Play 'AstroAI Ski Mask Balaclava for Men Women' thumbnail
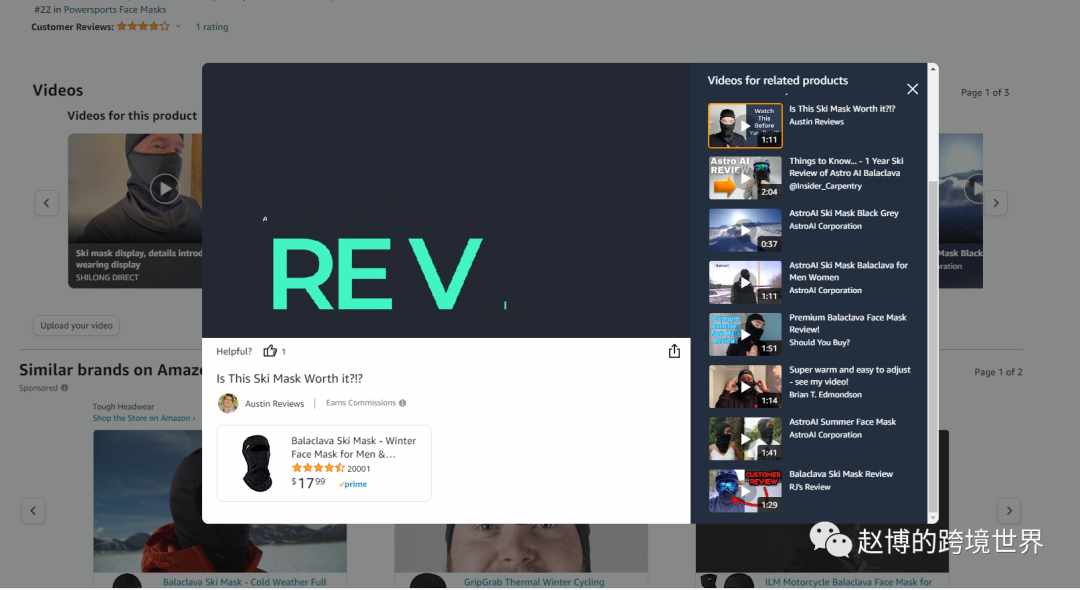The width and height of the screenshot is (1080, 590). (745, 282)
